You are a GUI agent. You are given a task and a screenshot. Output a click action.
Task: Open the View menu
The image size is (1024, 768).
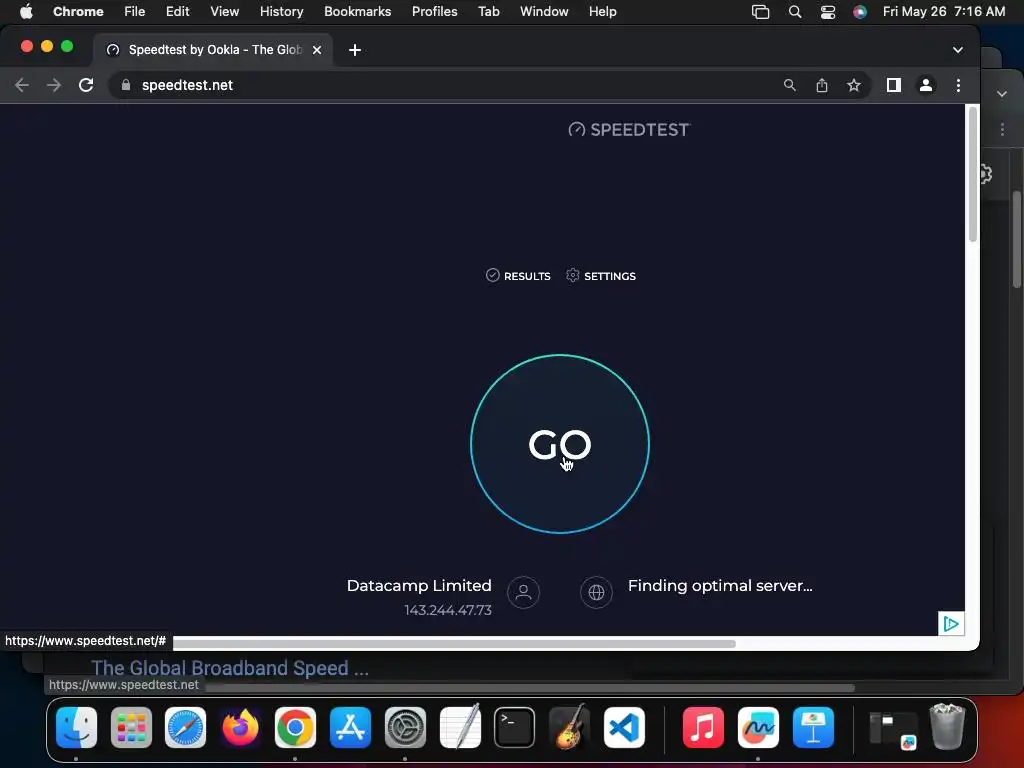click(x=225, y=11)
